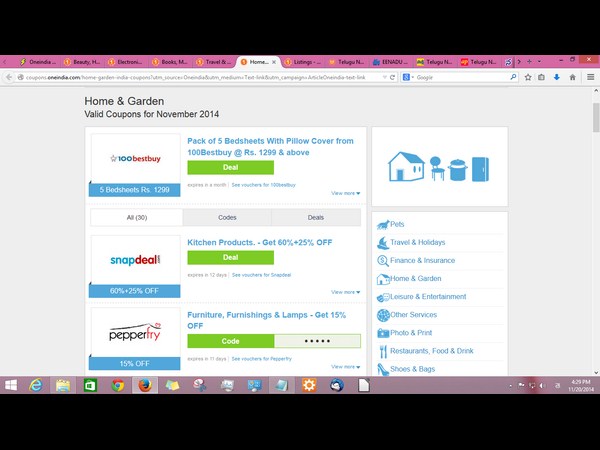
Task: Click the Photo & Print camera icon
Action: coord(383,333)
